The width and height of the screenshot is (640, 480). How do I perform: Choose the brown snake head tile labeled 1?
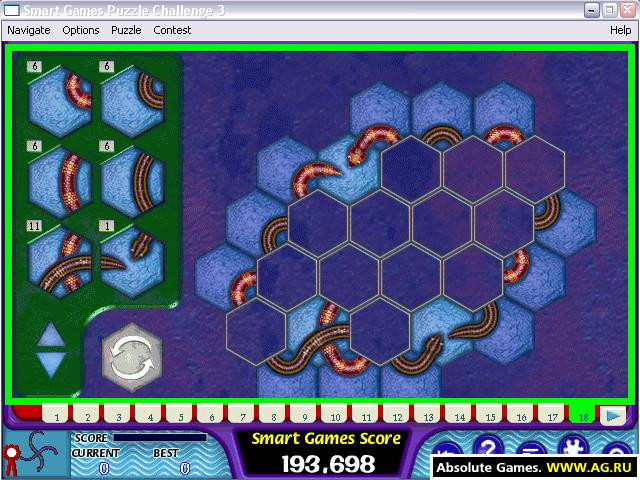pos(133,262)
